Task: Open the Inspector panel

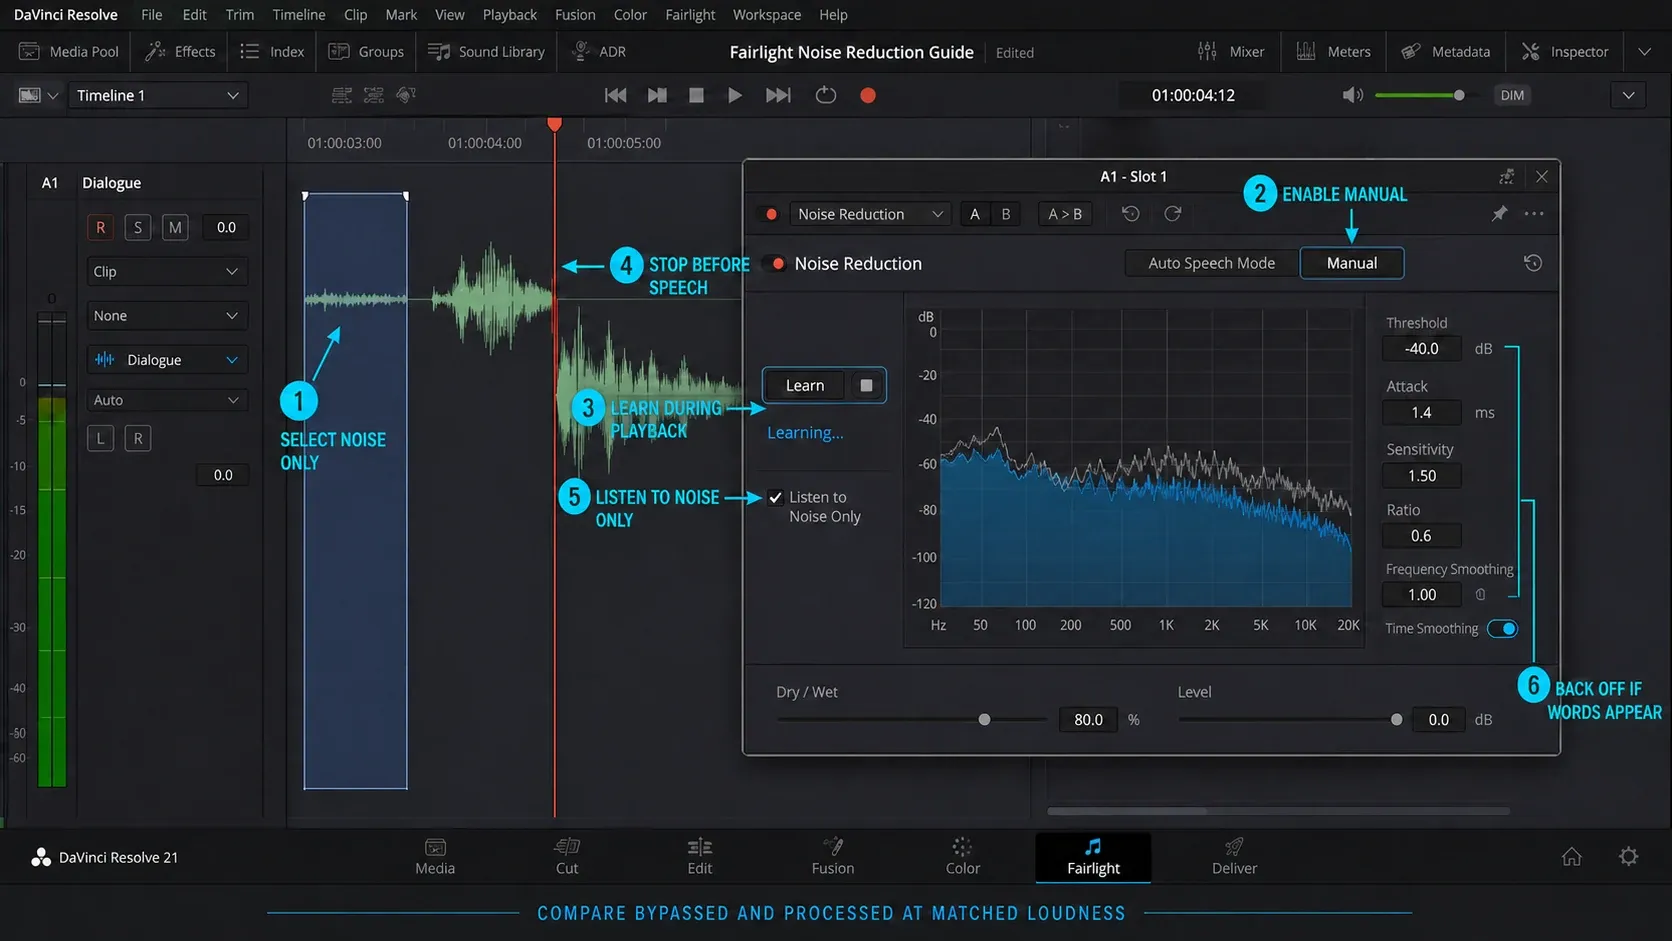Action: point(1565,51)
